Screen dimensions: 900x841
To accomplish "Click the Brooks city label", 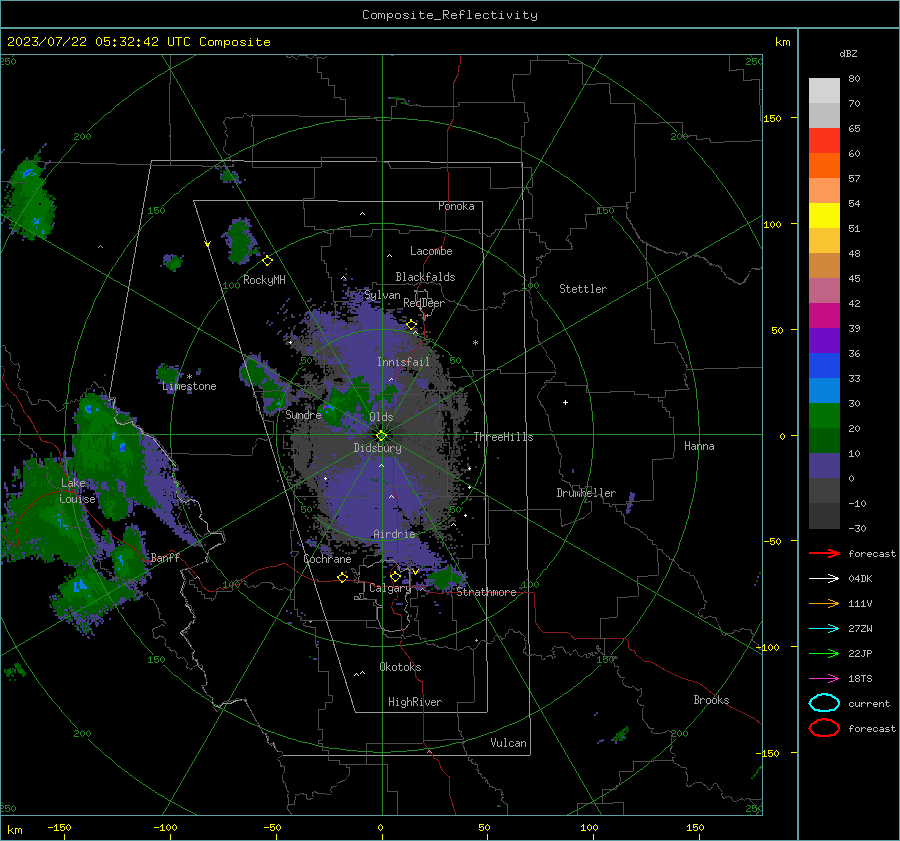I will coord(711,700).
